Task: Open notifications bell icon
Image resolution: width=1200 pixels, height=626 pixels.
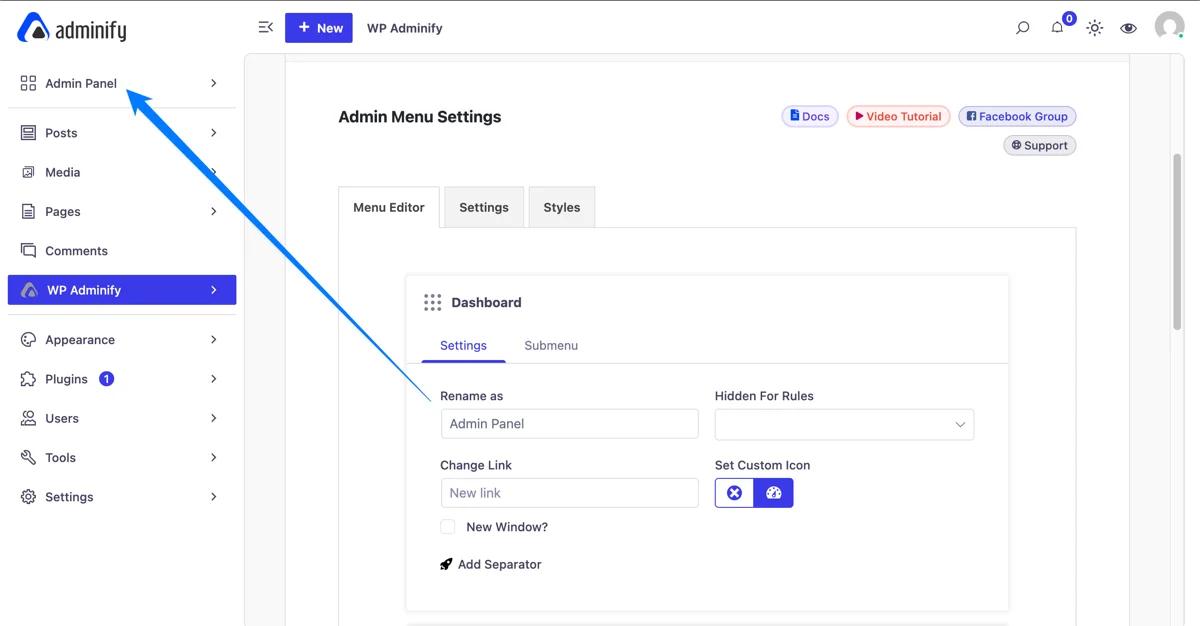Action: pos(1057,28)
